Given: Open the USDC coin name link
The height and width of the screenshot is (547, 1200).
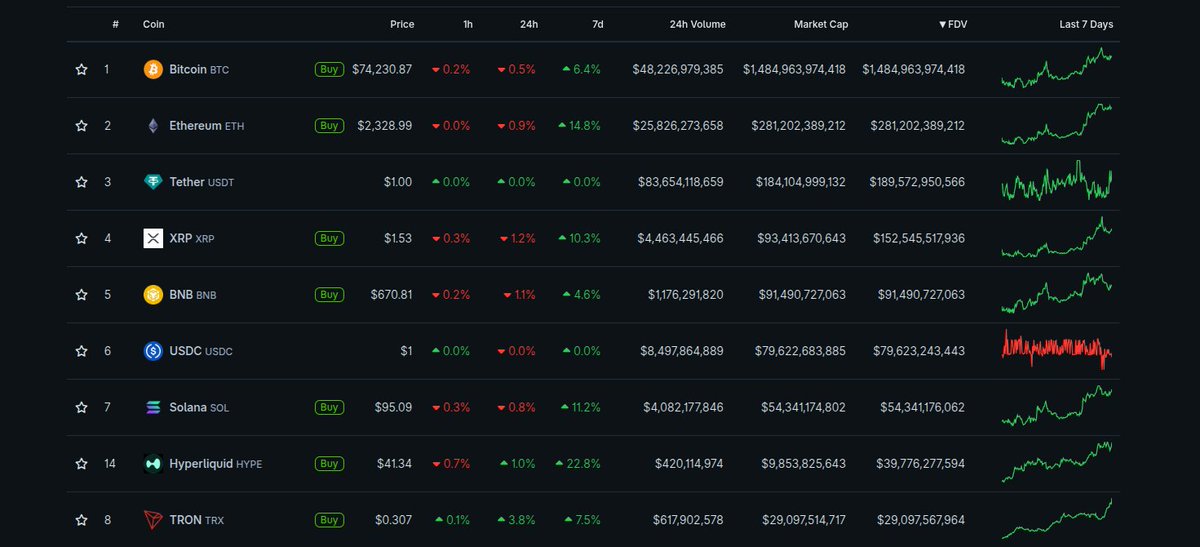Looking at the screenshot, I should pos(201,351).
